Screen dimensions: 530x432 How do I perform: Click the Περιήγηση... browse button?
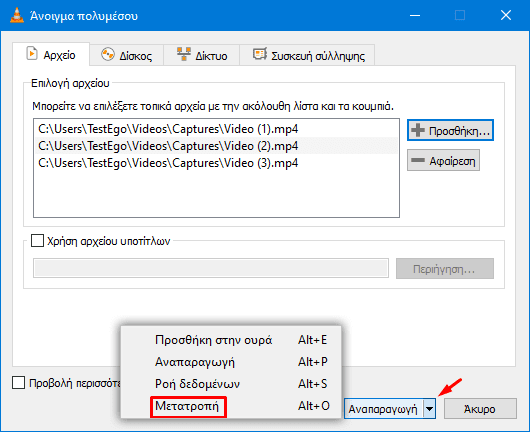445,269
